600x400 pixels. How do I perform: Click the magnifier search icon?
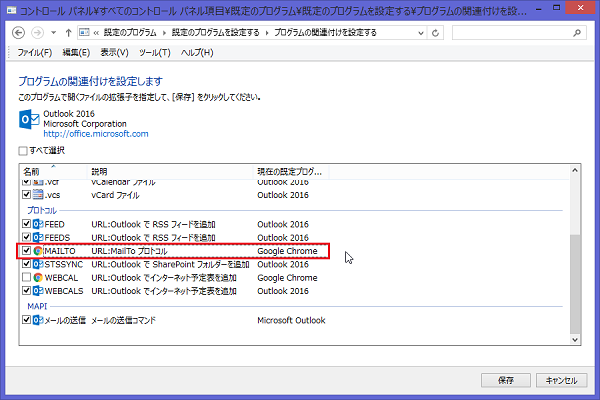tap(577, 33)
